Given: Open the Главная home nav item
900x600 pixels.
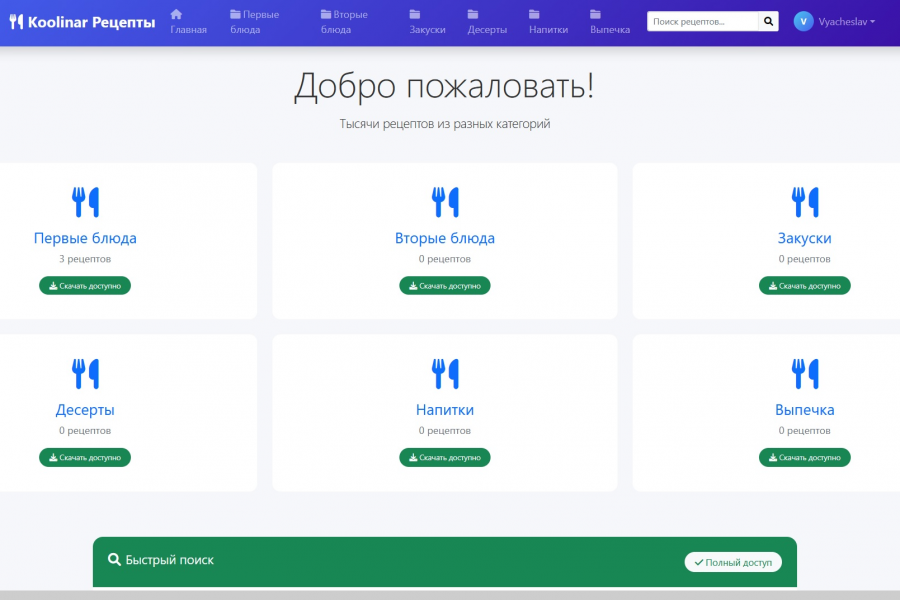Looking at the screenshot, I should click(188, 22).
